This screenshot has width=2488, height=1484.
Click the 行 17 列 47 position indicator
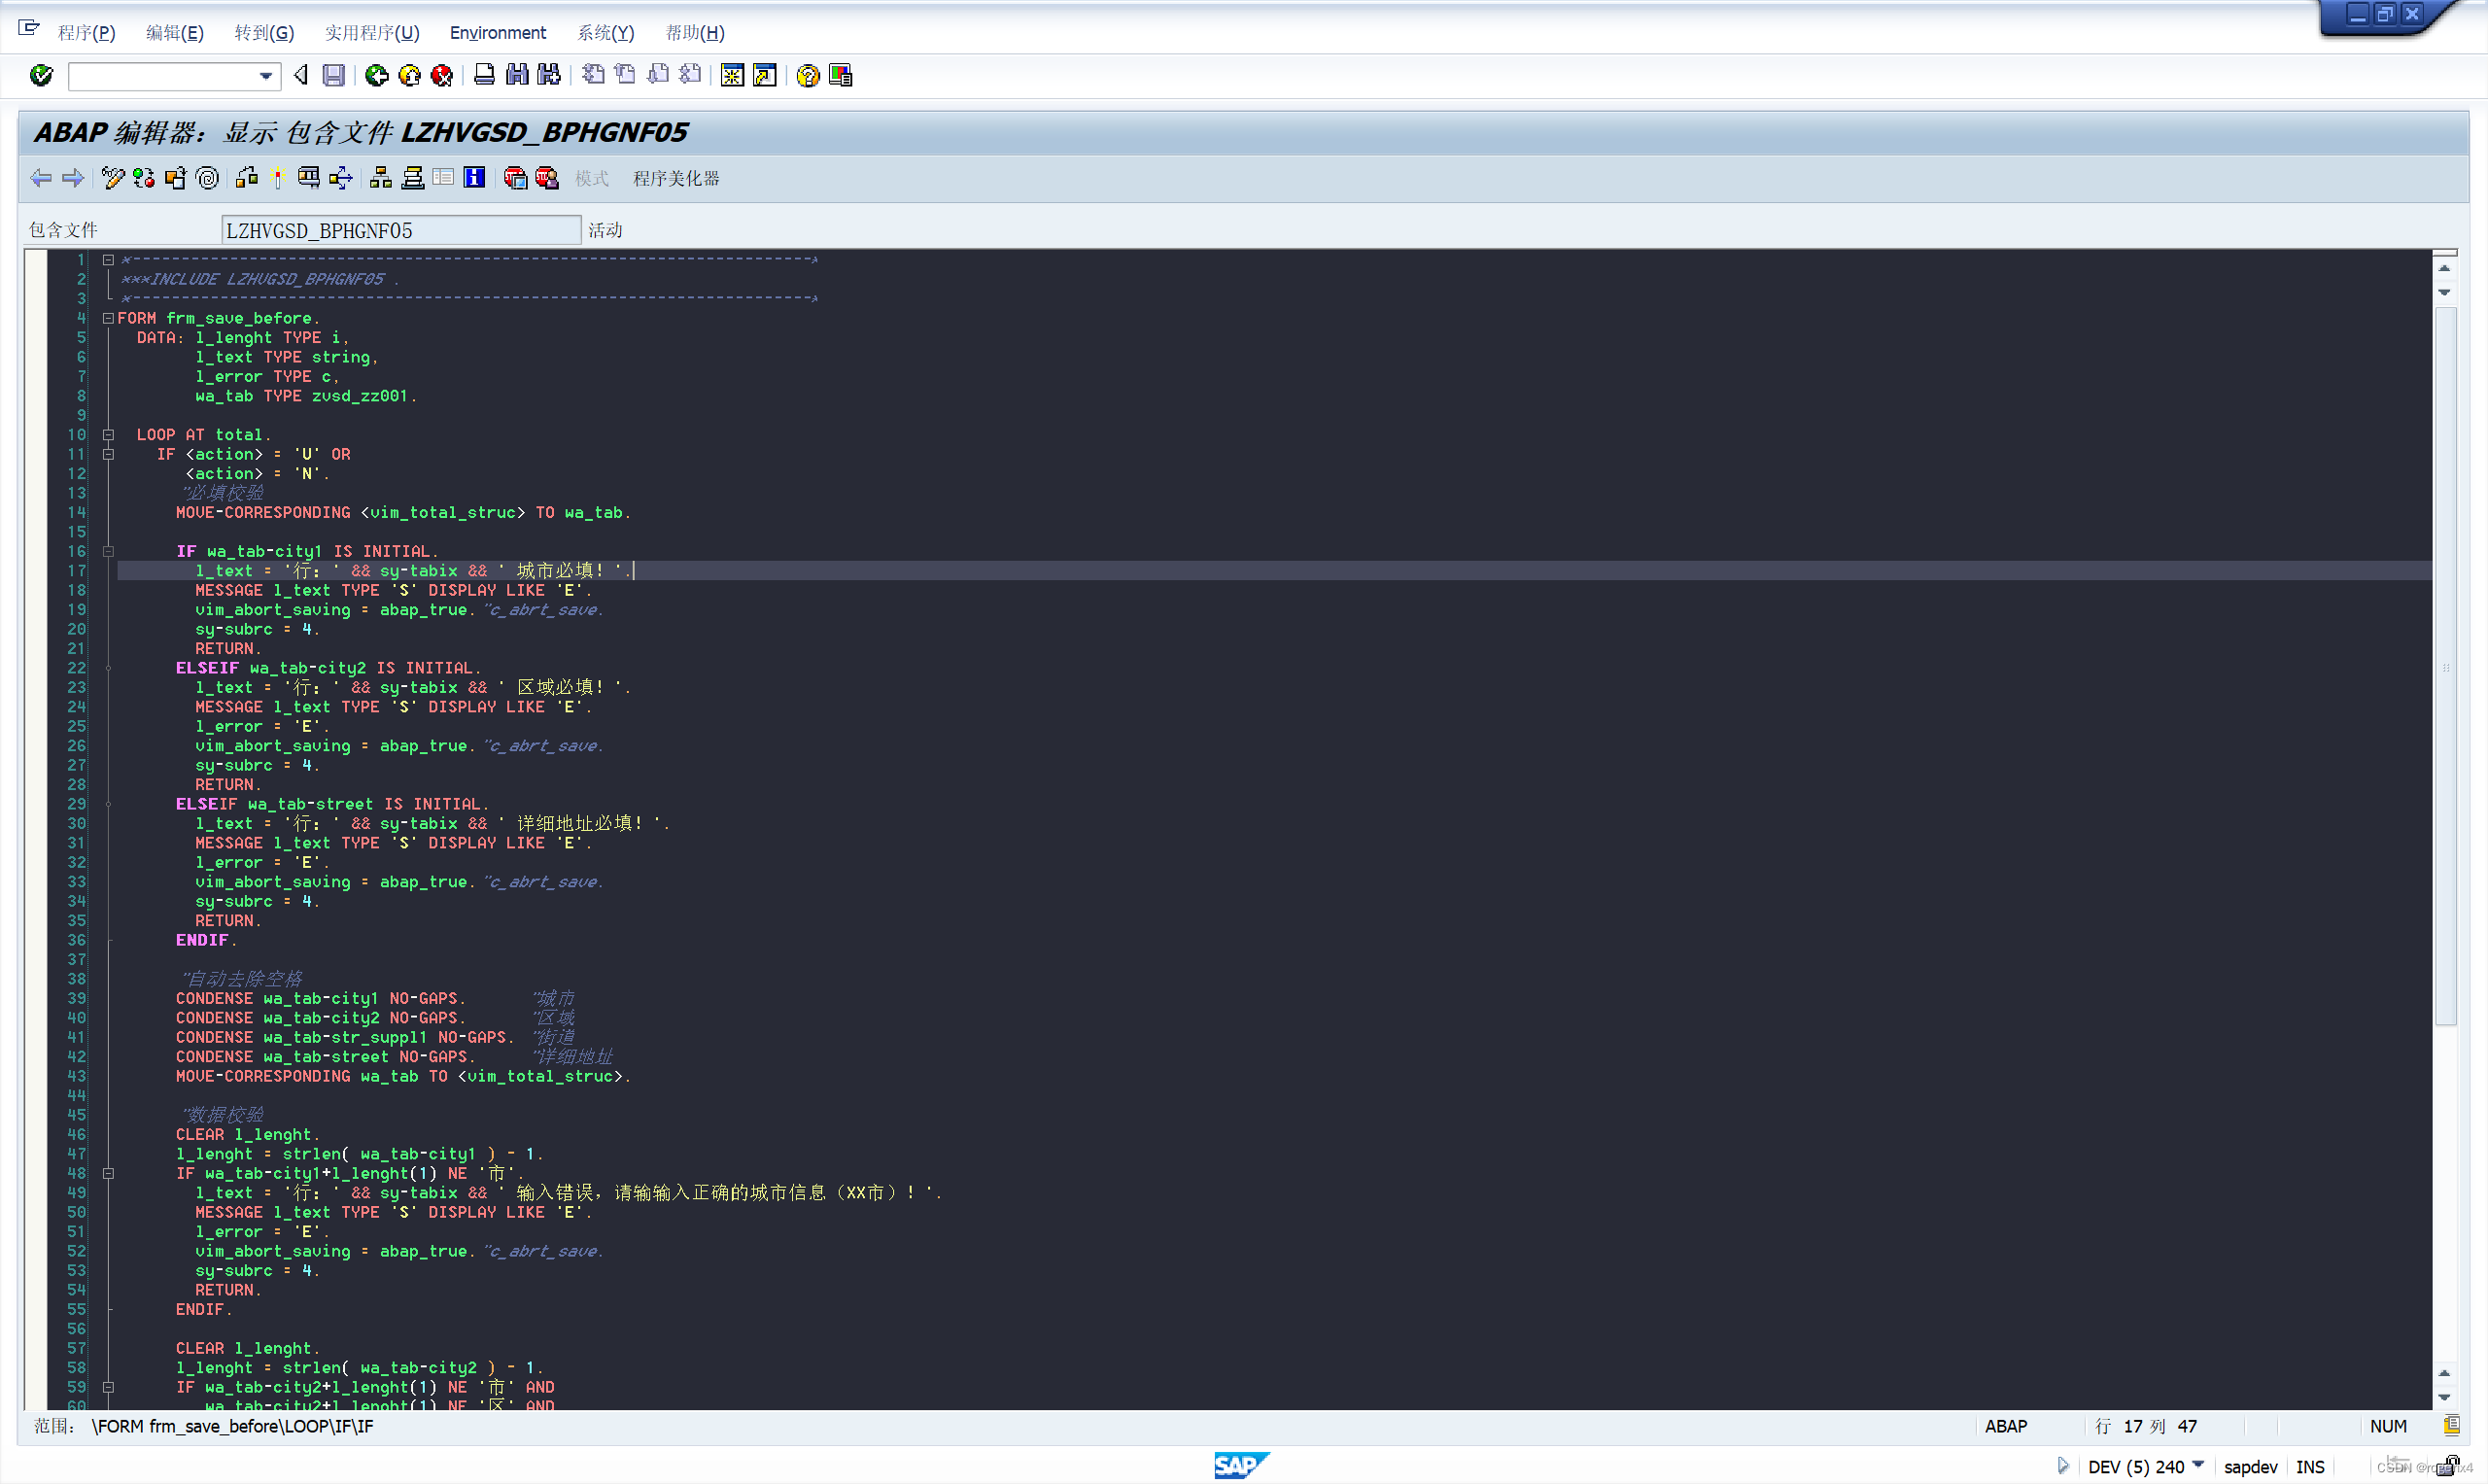(x=2146, y=1426)
